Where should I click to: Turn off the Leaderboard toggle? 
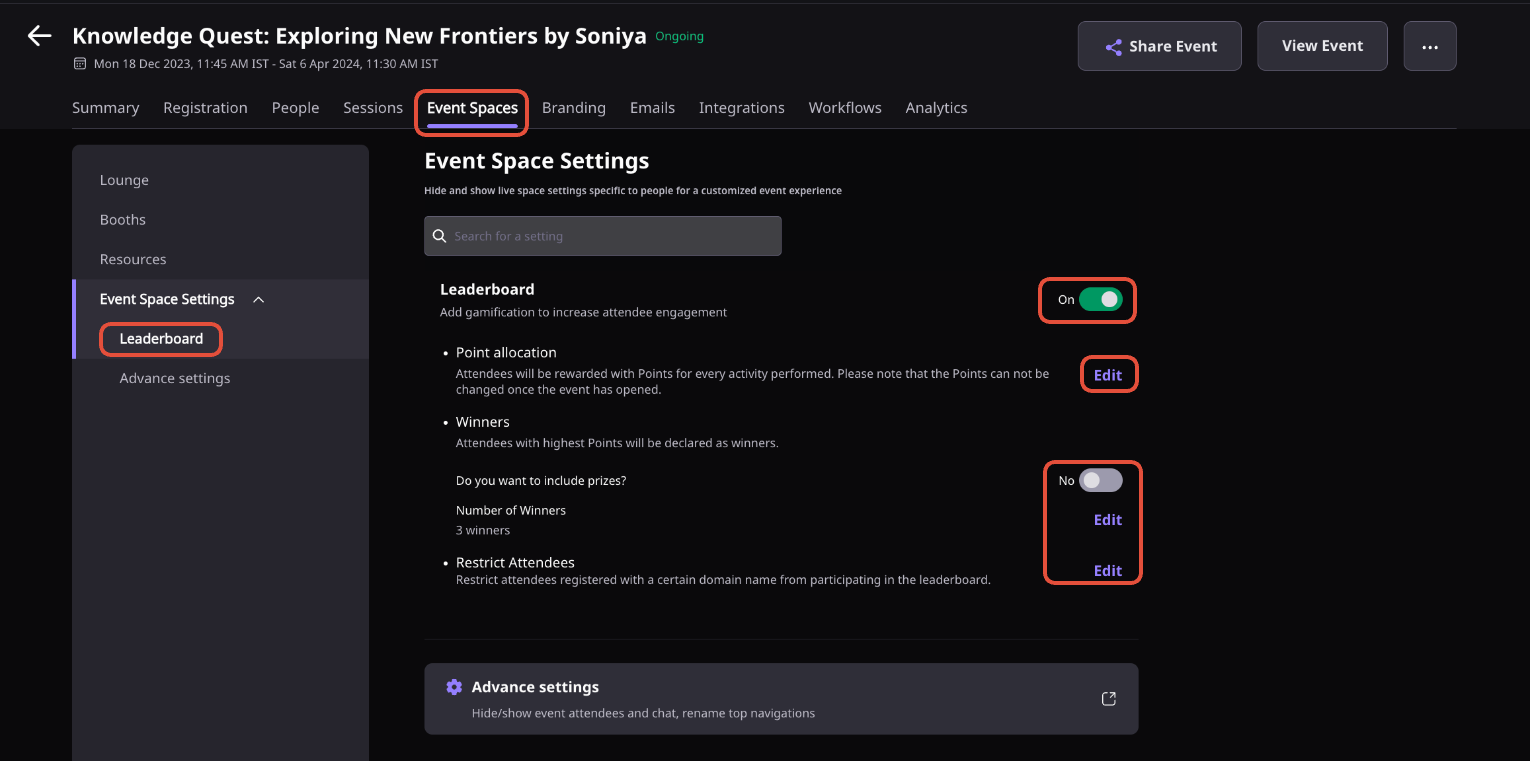point(1100,299)
